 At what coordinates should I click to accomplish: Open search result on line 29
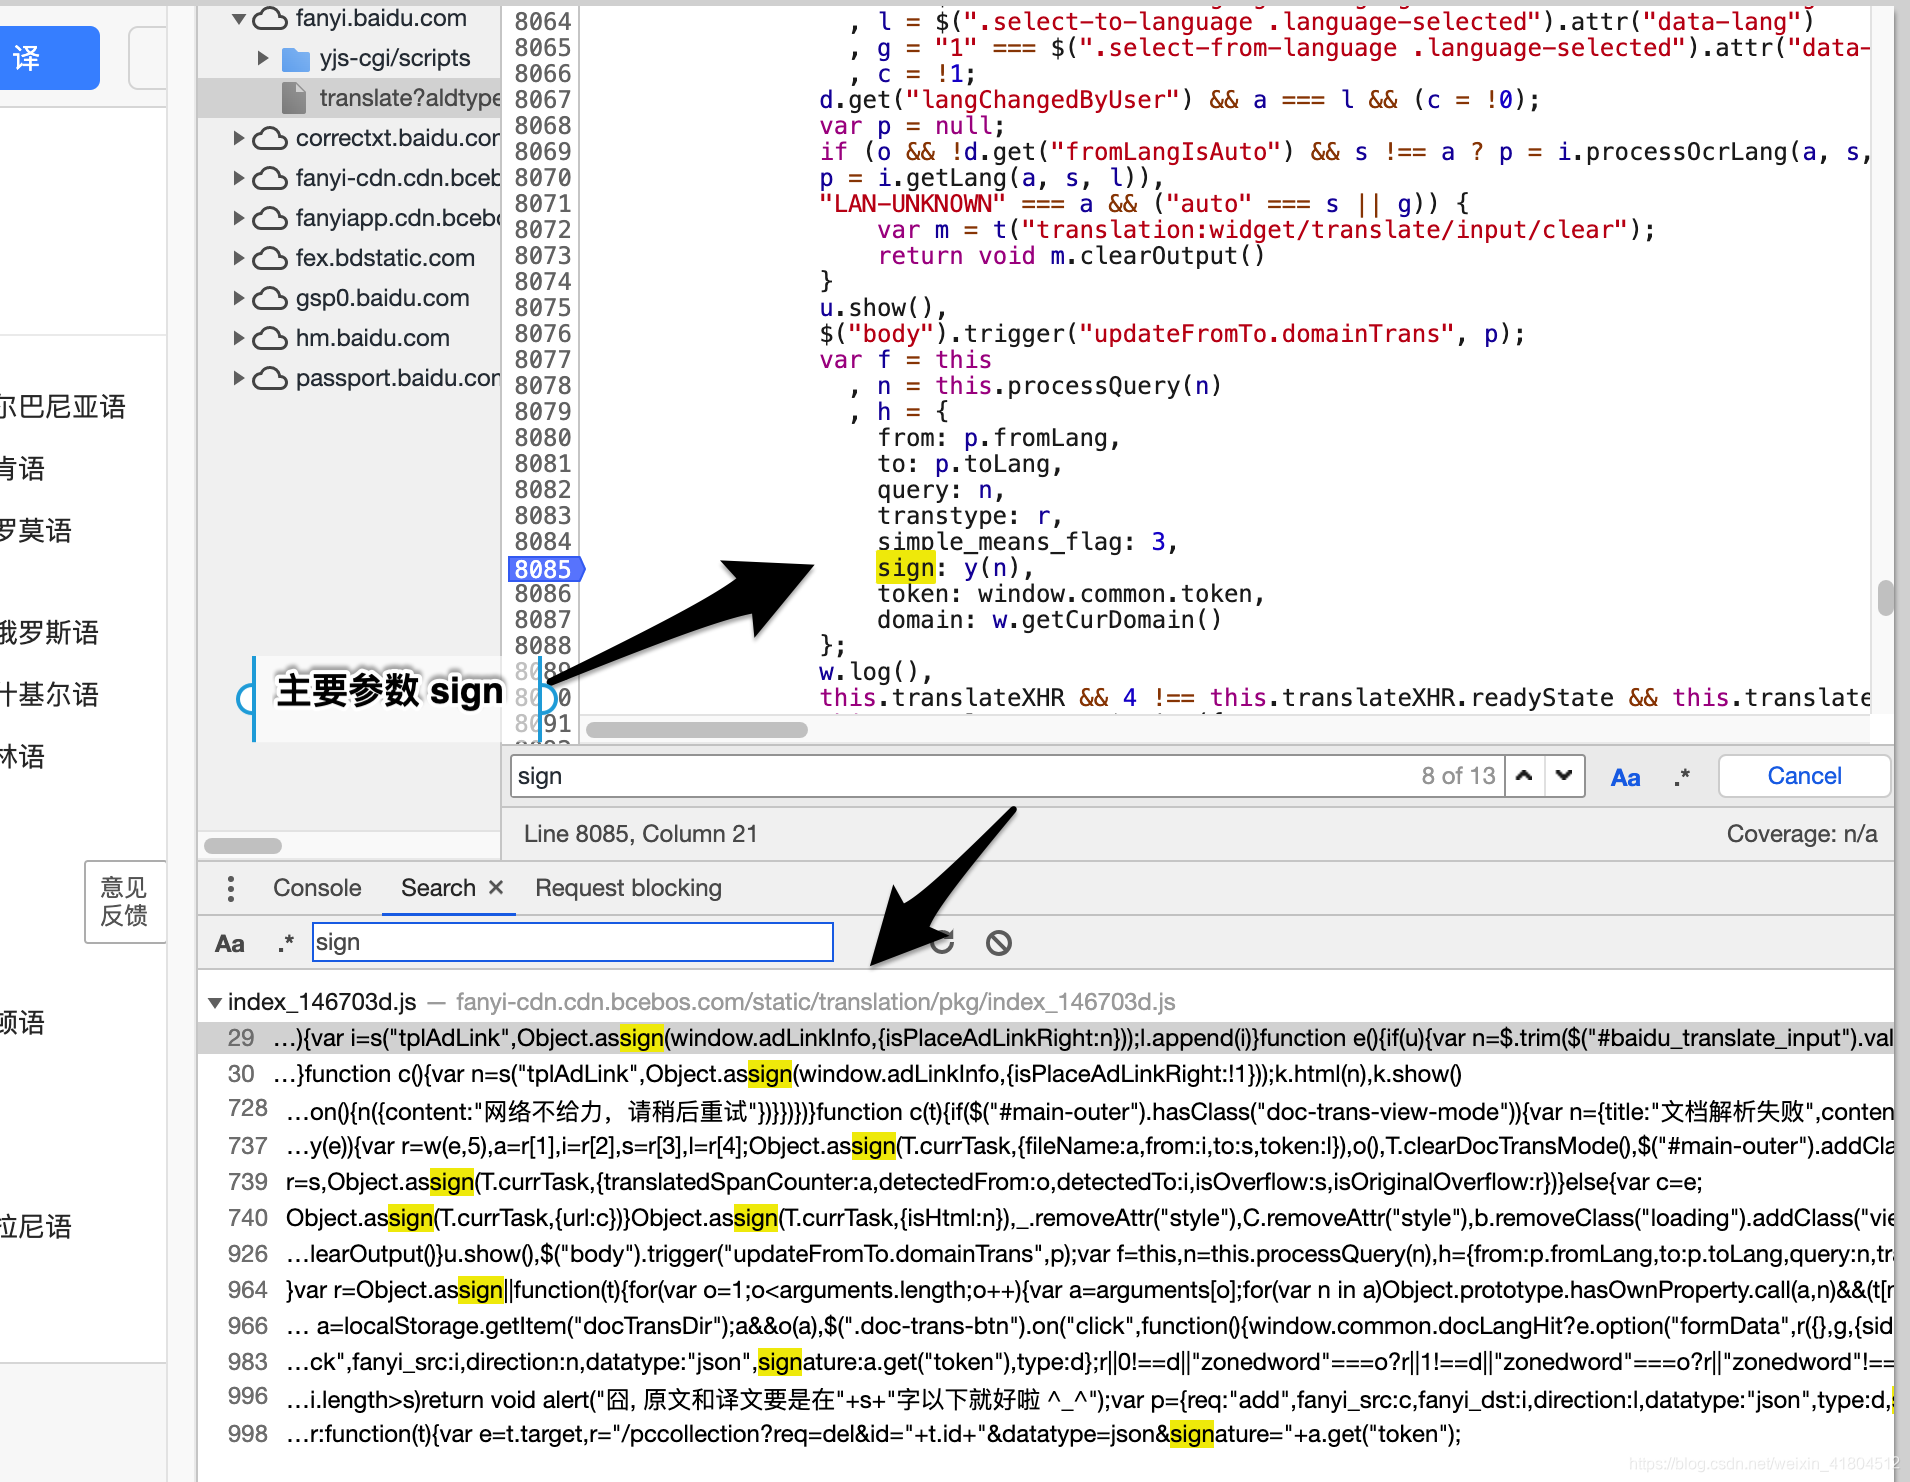click(x=1046, y=1038)
